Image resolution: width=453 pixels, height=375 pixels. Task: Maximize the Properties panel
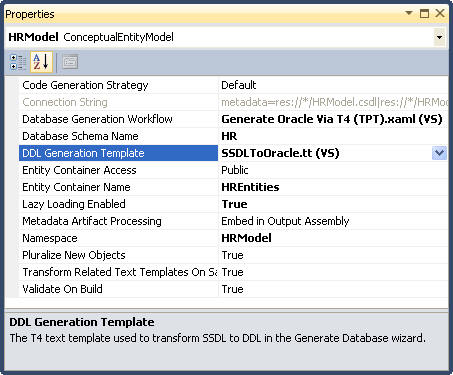424,13
